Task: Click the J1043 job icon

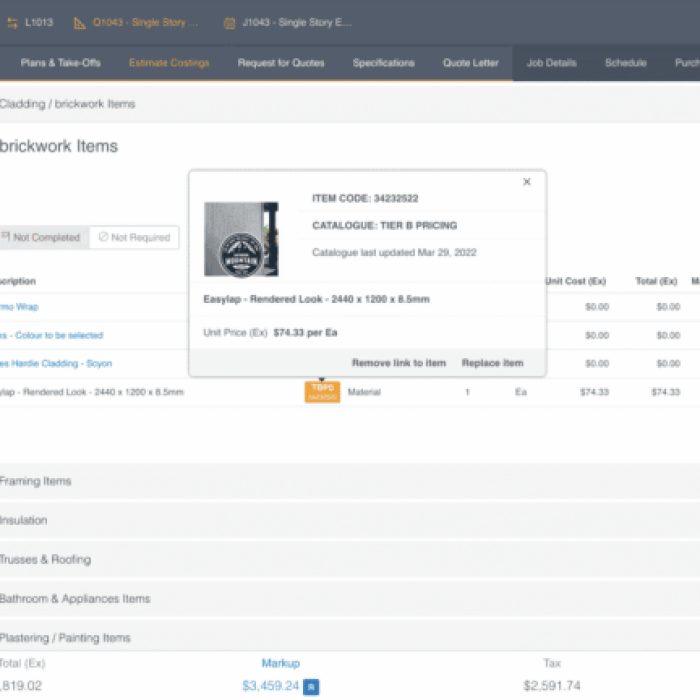Action: (229, 22)
